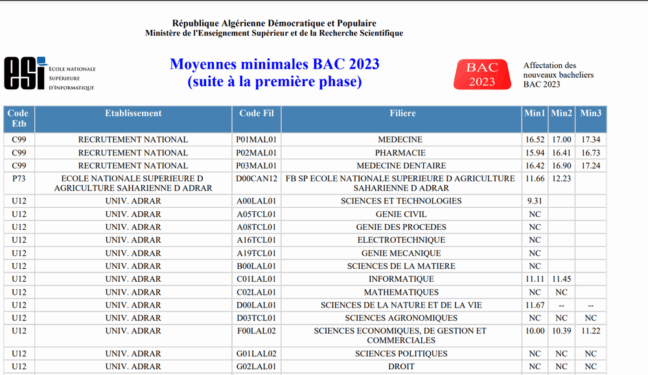The height and width of the screenshot is (375, 648).
Task: Select the value '17.34' for Medecine
Action: coord(591,140)
